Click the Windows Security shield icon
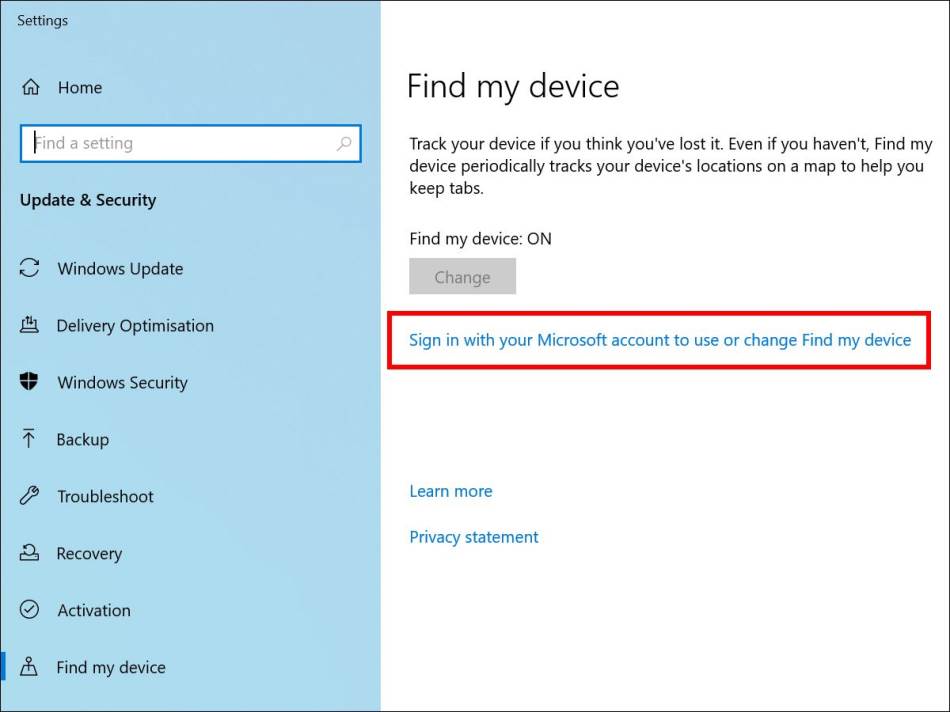The image size is (950, 712). click(x=28, y=382)
